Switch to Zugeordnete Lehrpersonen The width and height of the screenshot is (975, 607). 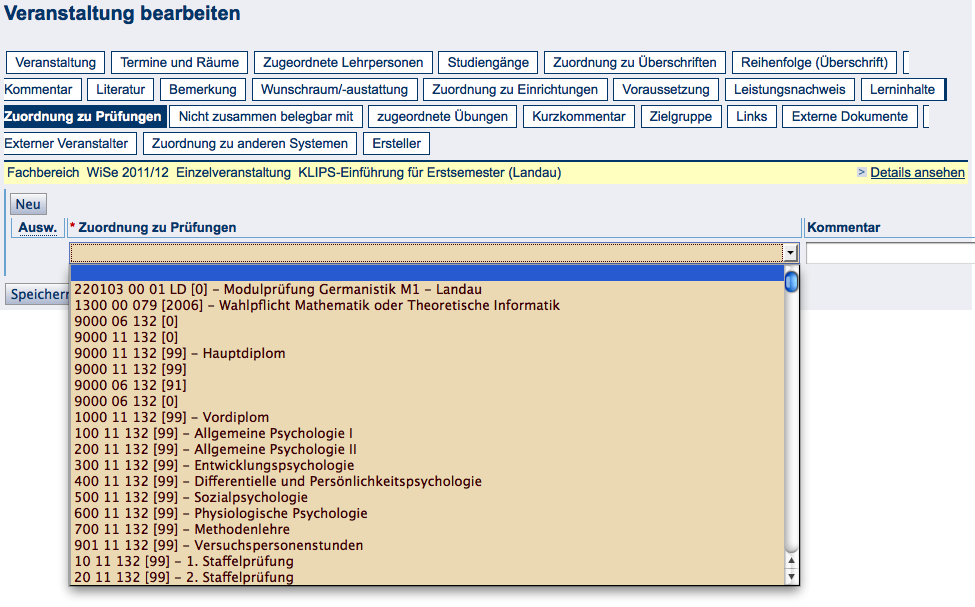pos(343,62)
